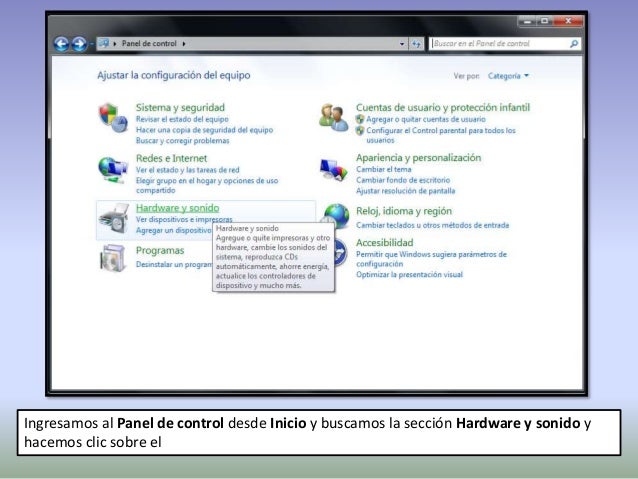Open the Redes e Internet globe icon

coord(113,169)
